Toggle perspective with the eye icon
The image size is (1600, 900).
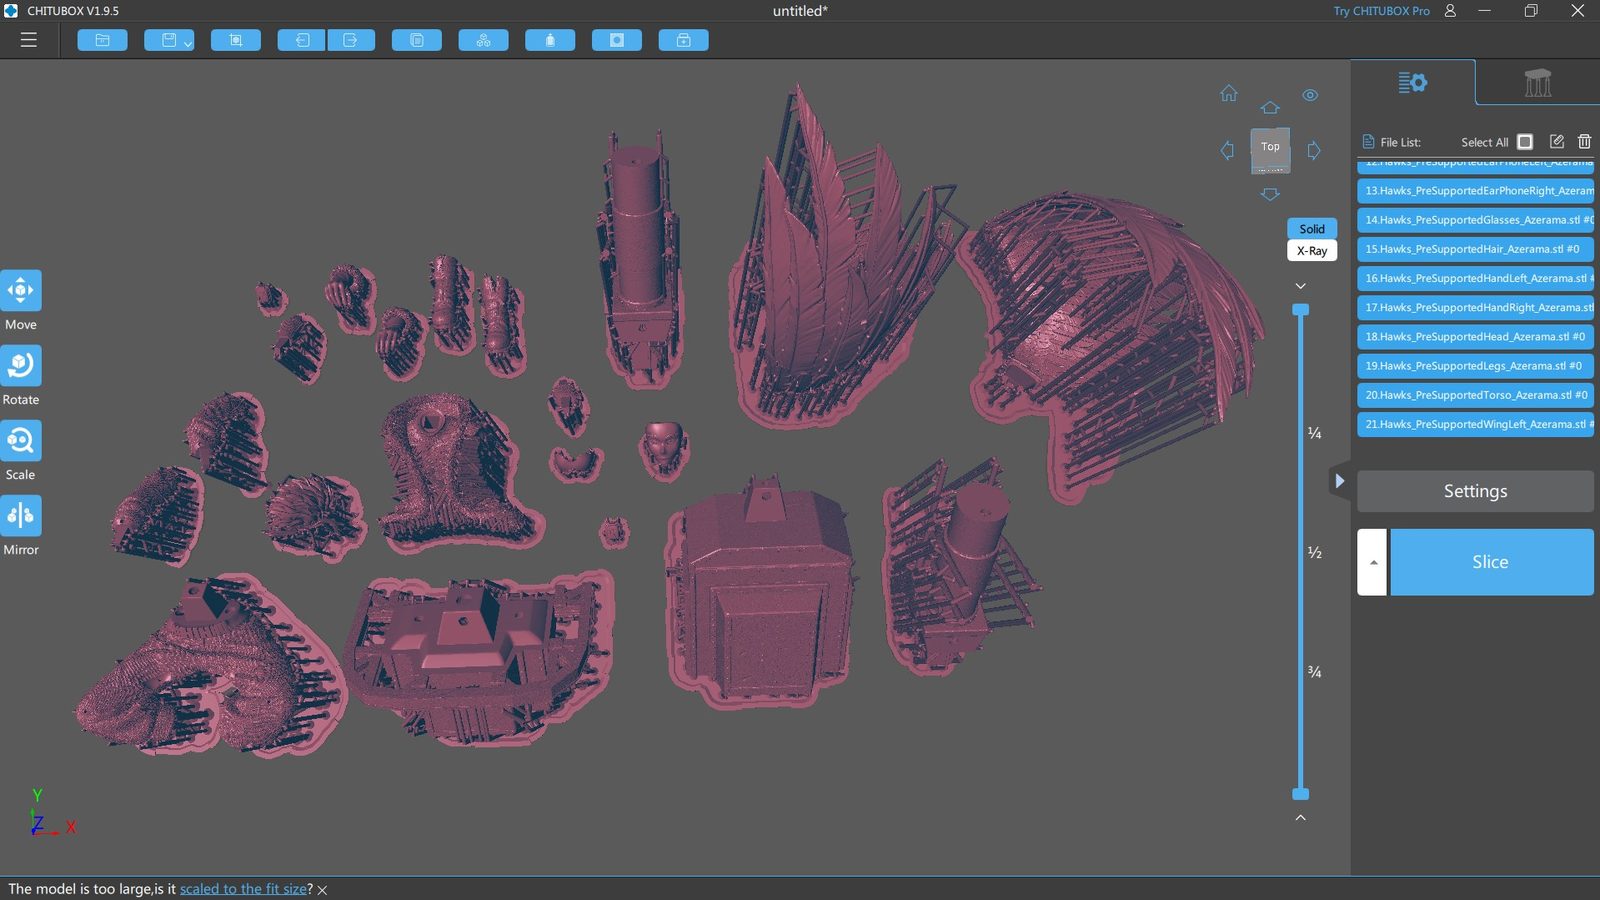click(x=1310, y=95)
